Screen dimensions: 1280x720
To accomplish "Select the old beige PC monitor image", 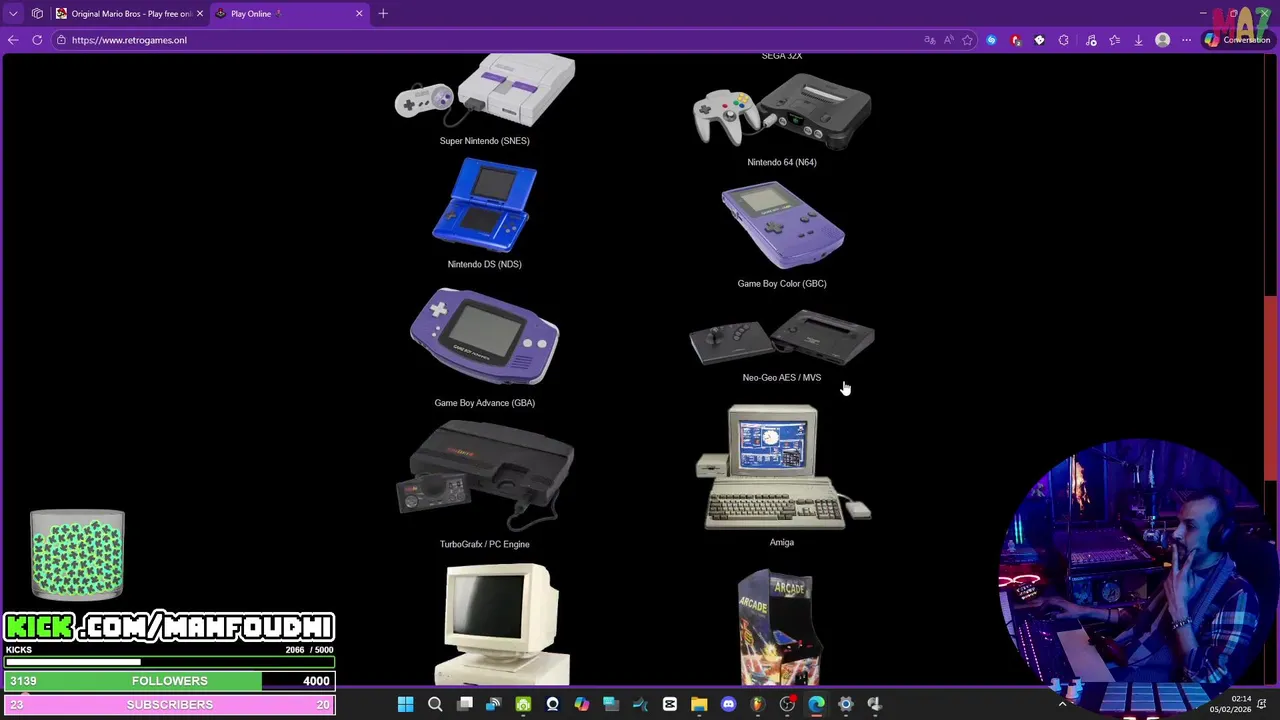I will point(503,625).
